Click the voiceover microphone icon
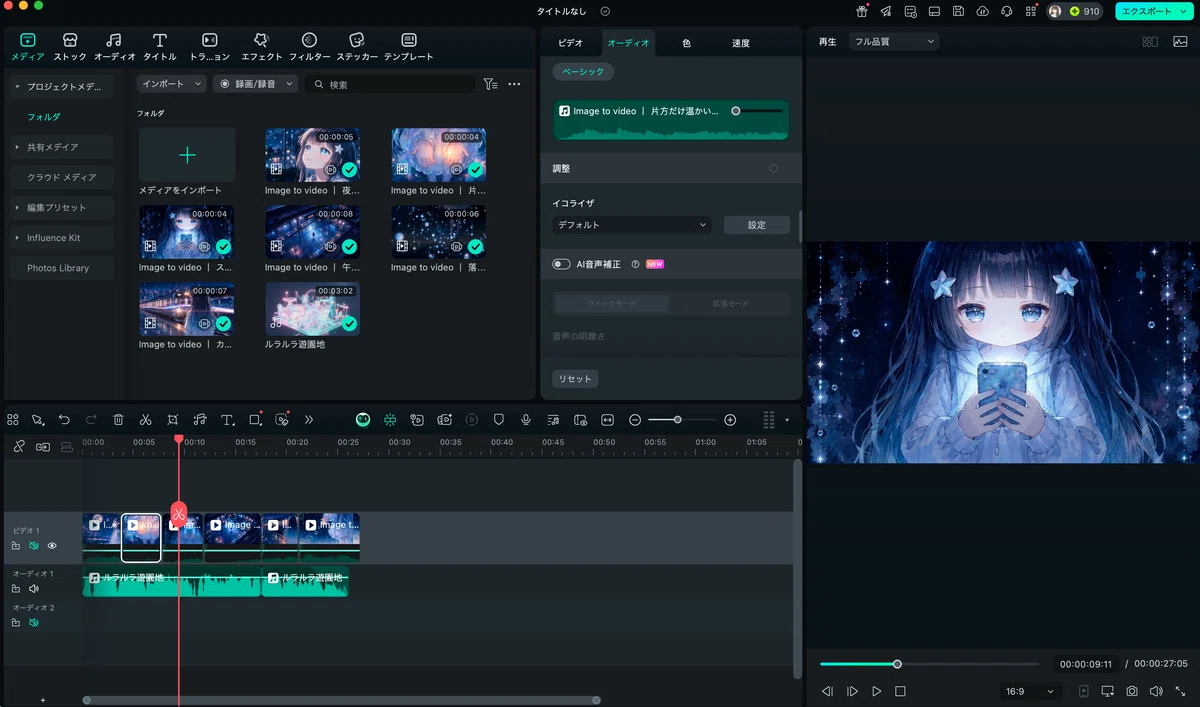Viewport: 1200px width, 707px height. coord(526,420)
